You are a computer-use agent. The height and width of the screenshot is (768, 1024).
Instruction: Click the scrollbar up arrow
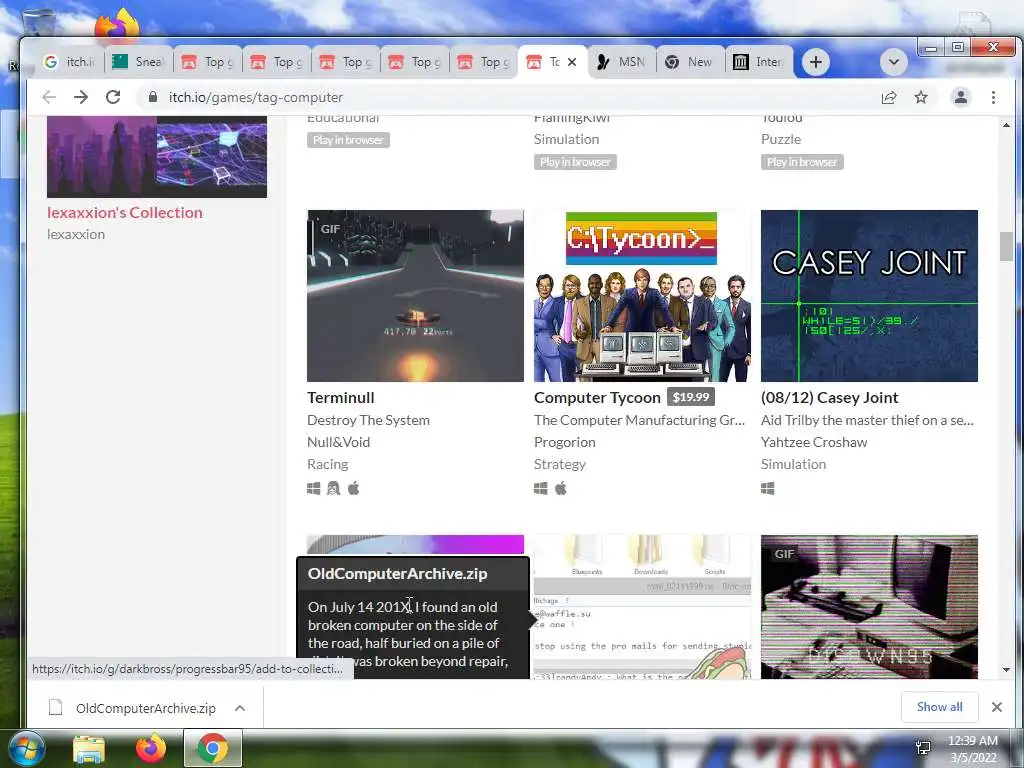coord(1006,125)
